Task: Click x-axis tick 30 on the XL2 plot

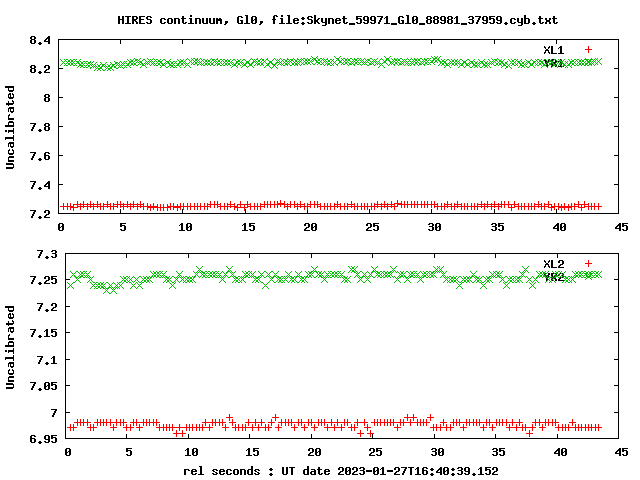Action: pos(437,452)
